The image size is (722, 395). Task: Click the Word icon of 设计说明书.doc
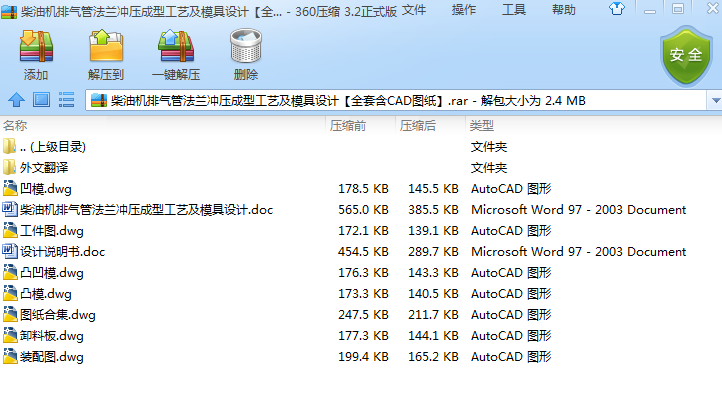click(10, 251)
